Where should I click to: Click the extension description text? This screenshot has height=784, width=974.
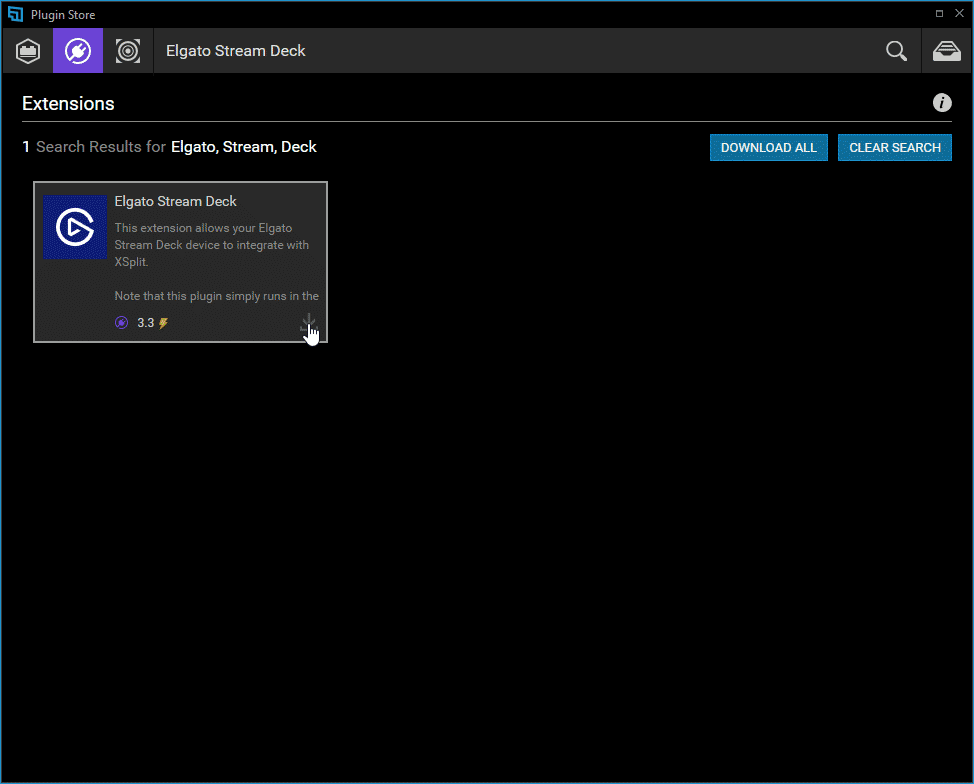point(216,262)
